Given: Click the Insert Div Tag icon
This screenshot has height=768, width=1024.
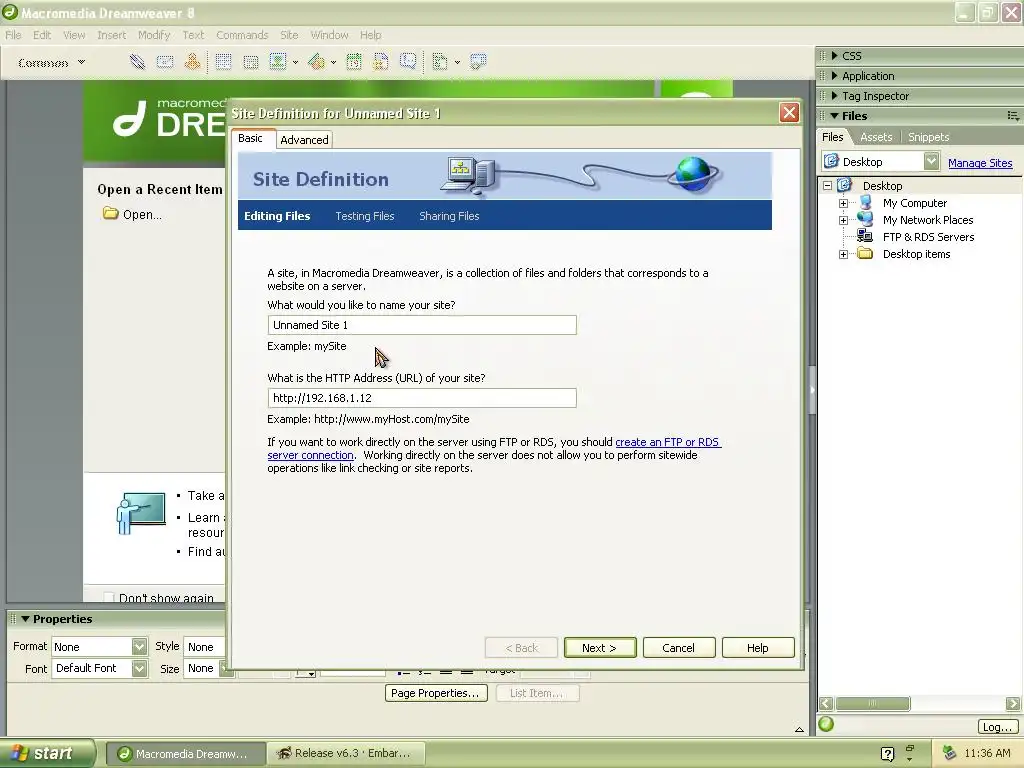Looking at the screenshot, I should coord(251,62).
